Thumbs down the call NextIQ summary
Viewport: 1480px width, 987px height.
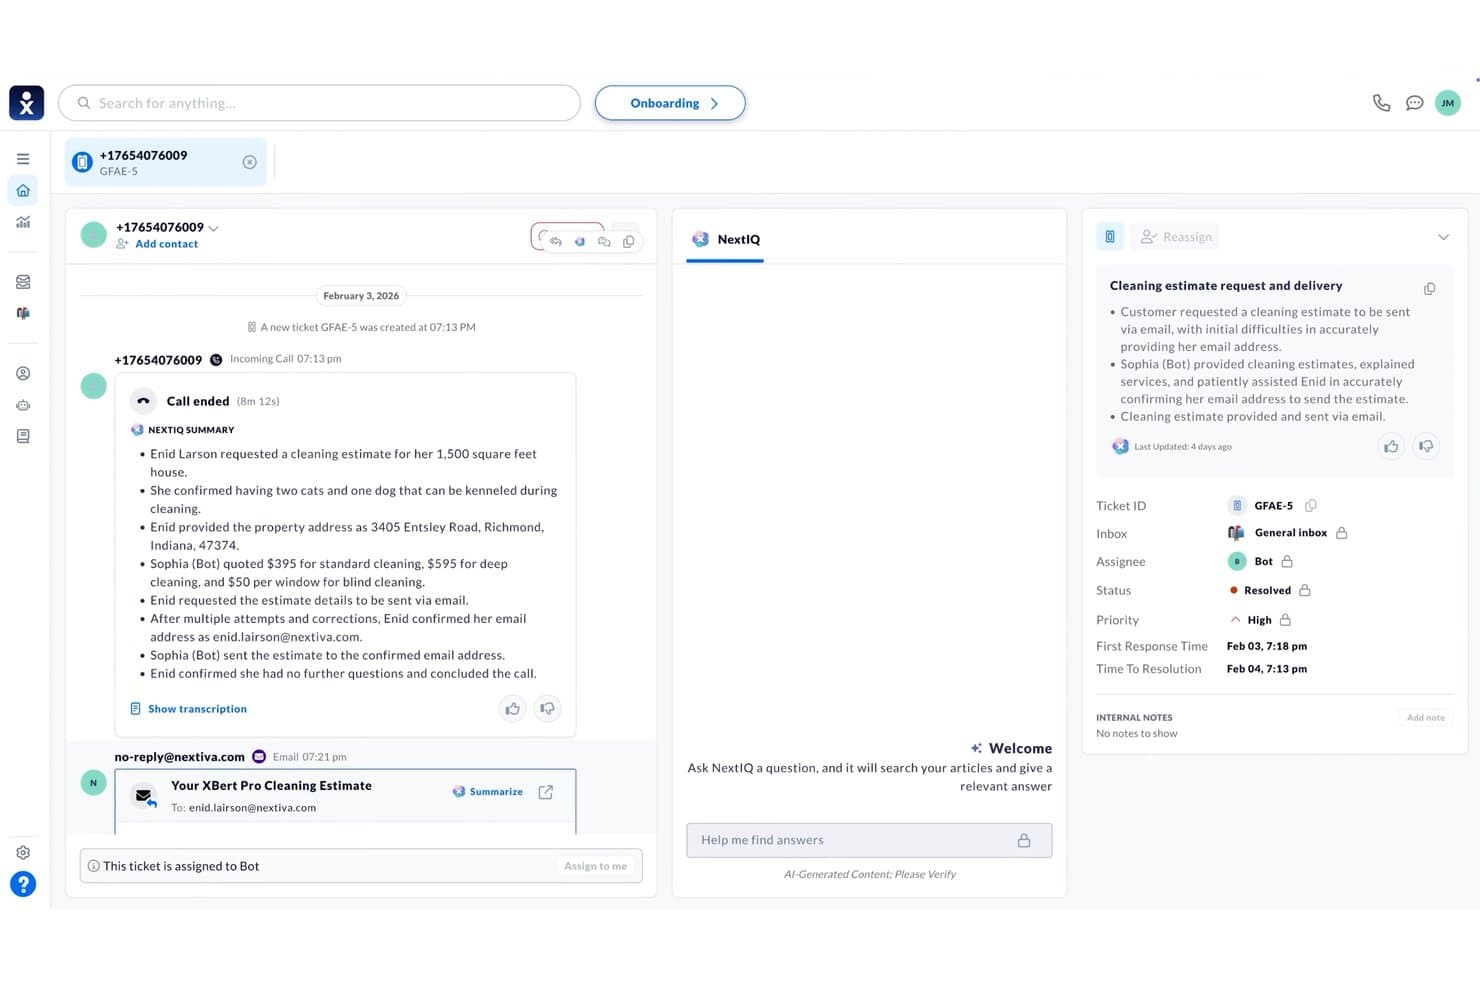point(547,709)
